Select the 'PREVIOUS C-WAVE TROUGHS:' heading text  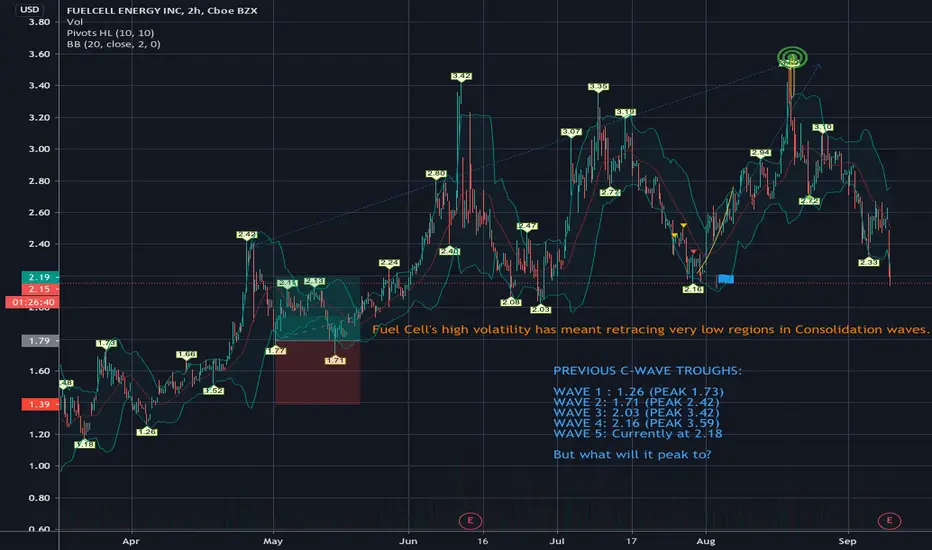click(647, 370)
